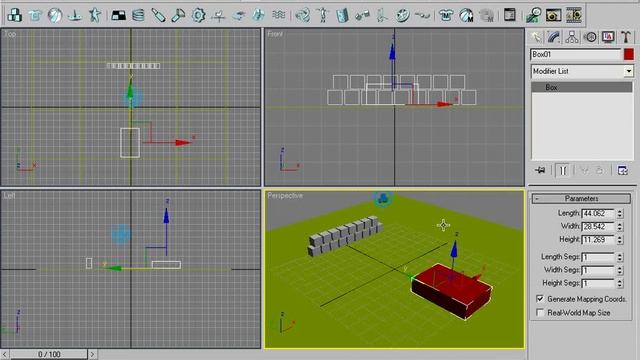Viewport: 640px width, 360px height.
Task: Collapse the Parameters rollout
Action: click(x=581, y=199)
